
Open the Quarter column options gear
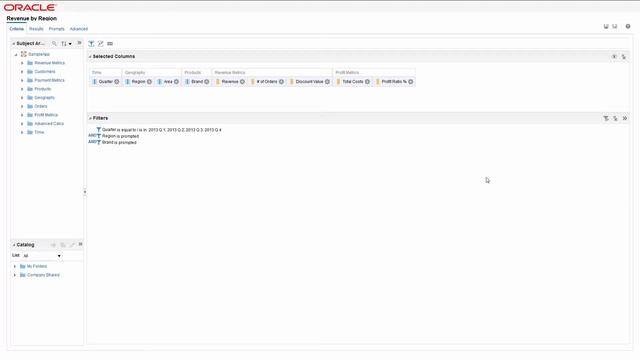click(117, 82)
